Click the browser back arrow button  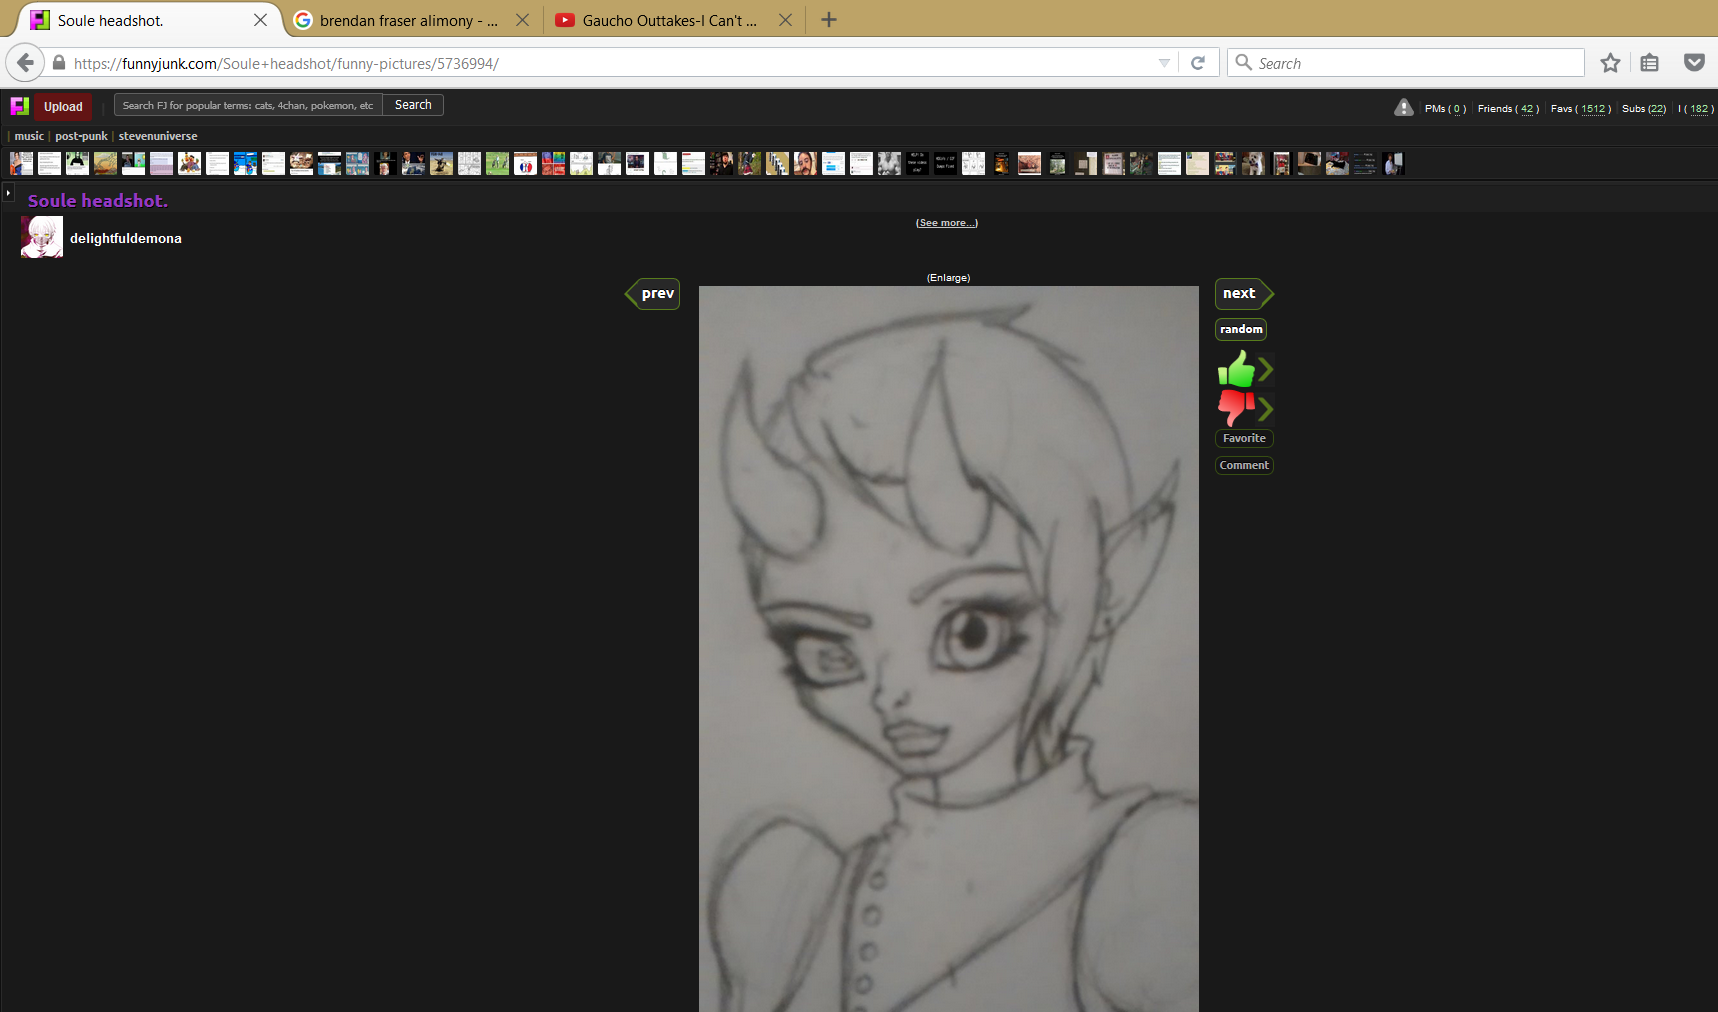tap(25, 63)
